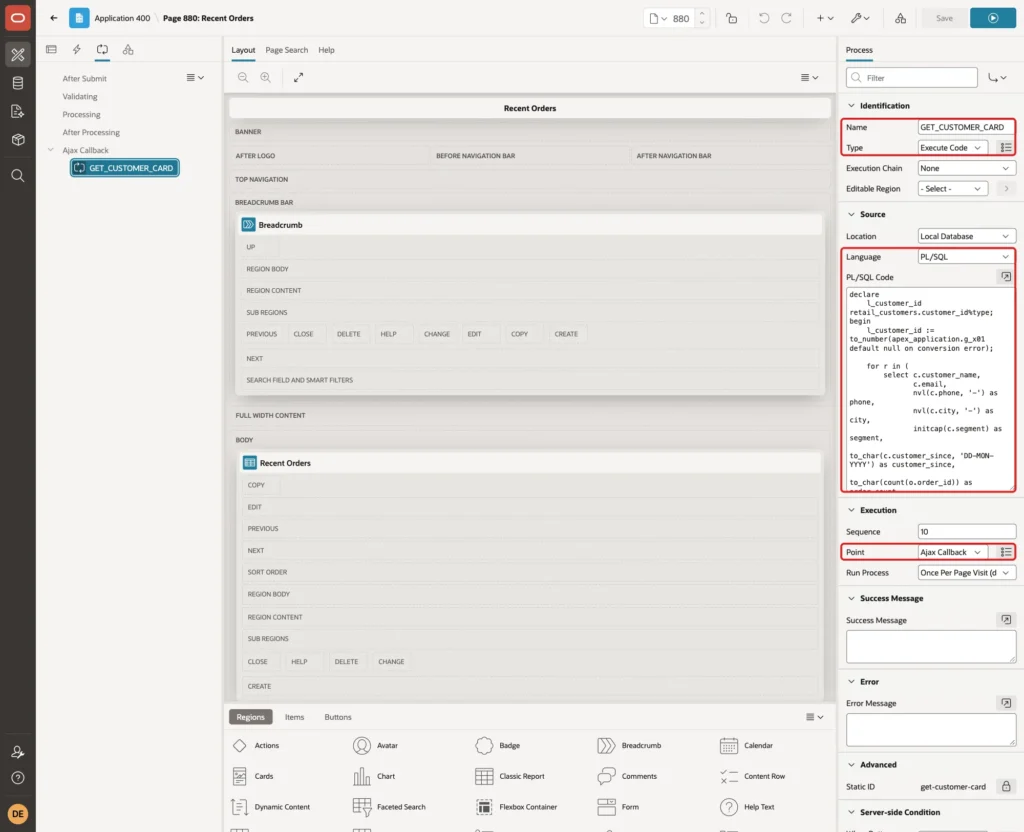The width and height of the screenshot is (1024, 832).
Task: Click the page lock icon in toolbar
Action: [x=731, y=18]
